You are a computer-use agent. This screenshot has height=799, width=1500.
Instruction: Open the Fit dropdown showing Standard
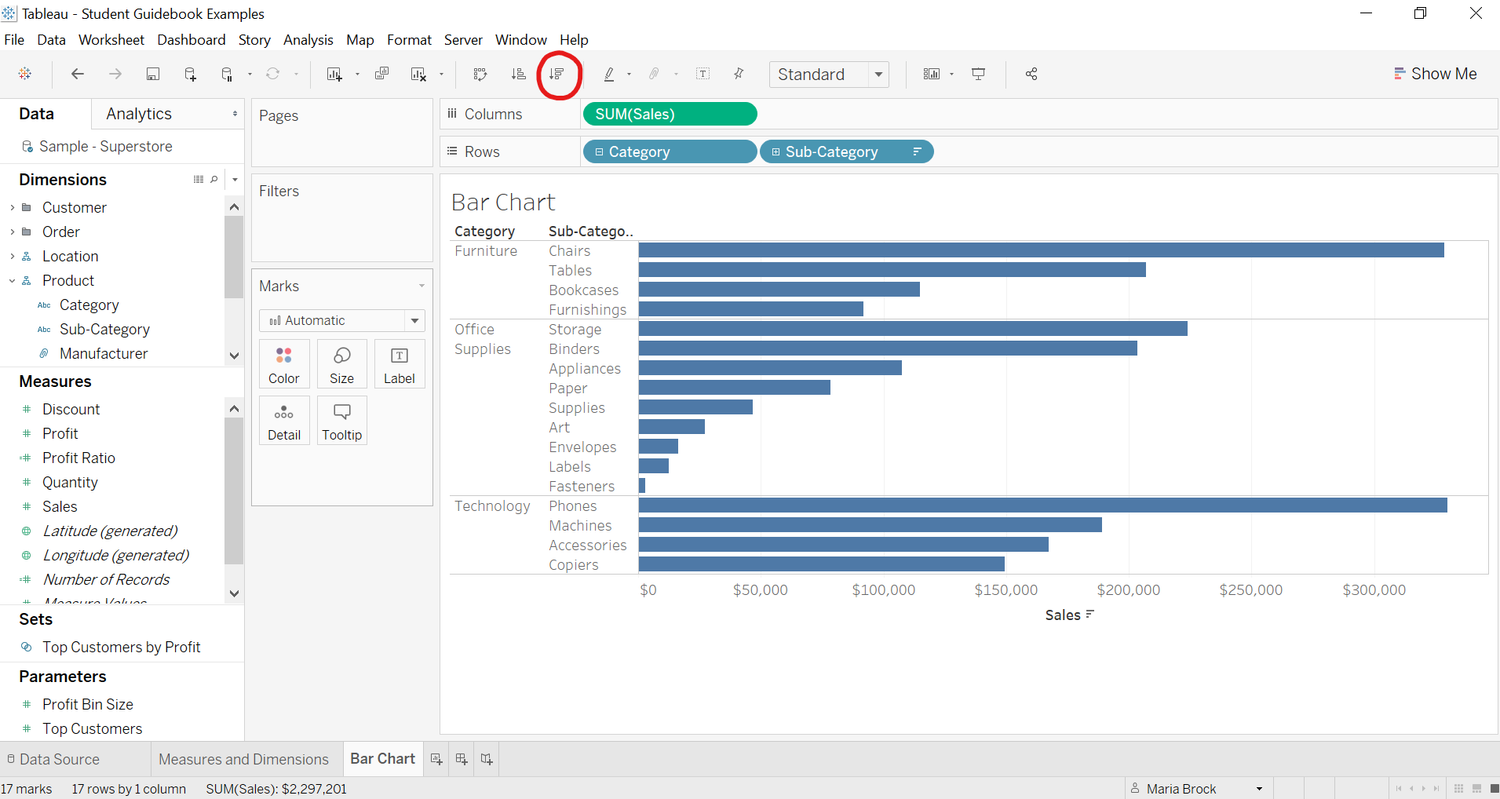(x=828, y=73)
